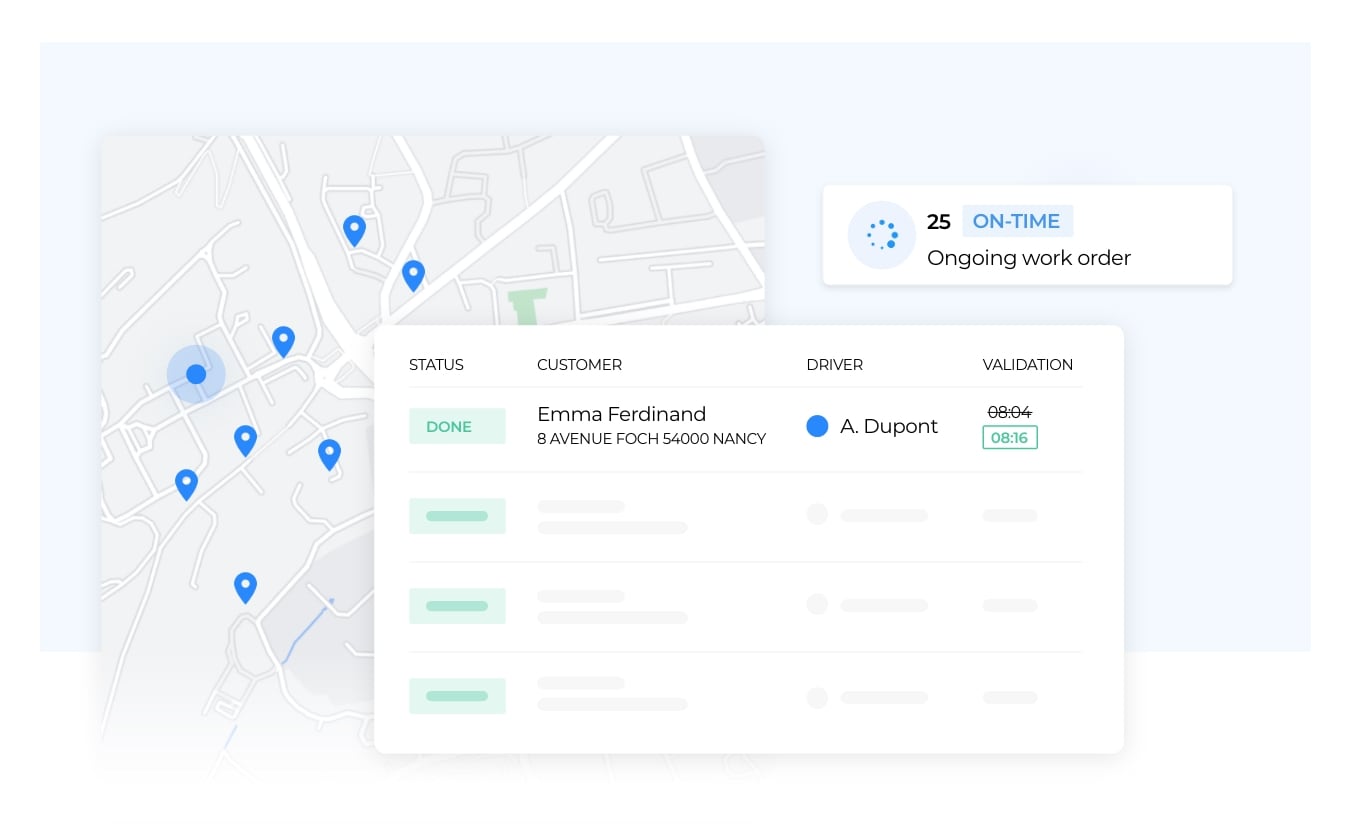Click the bottommost map pin
Screen dimensions: 1352x831
pos(245,587)
